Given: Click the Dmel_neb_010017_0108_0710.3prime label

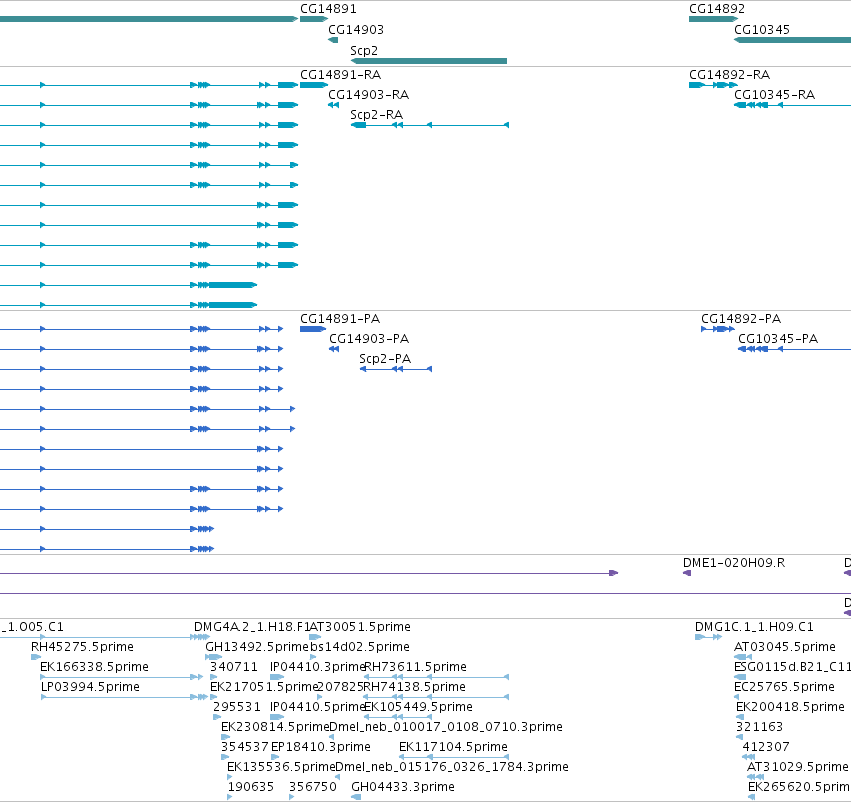Looking at the screenshot, I should tap(446, 727).
